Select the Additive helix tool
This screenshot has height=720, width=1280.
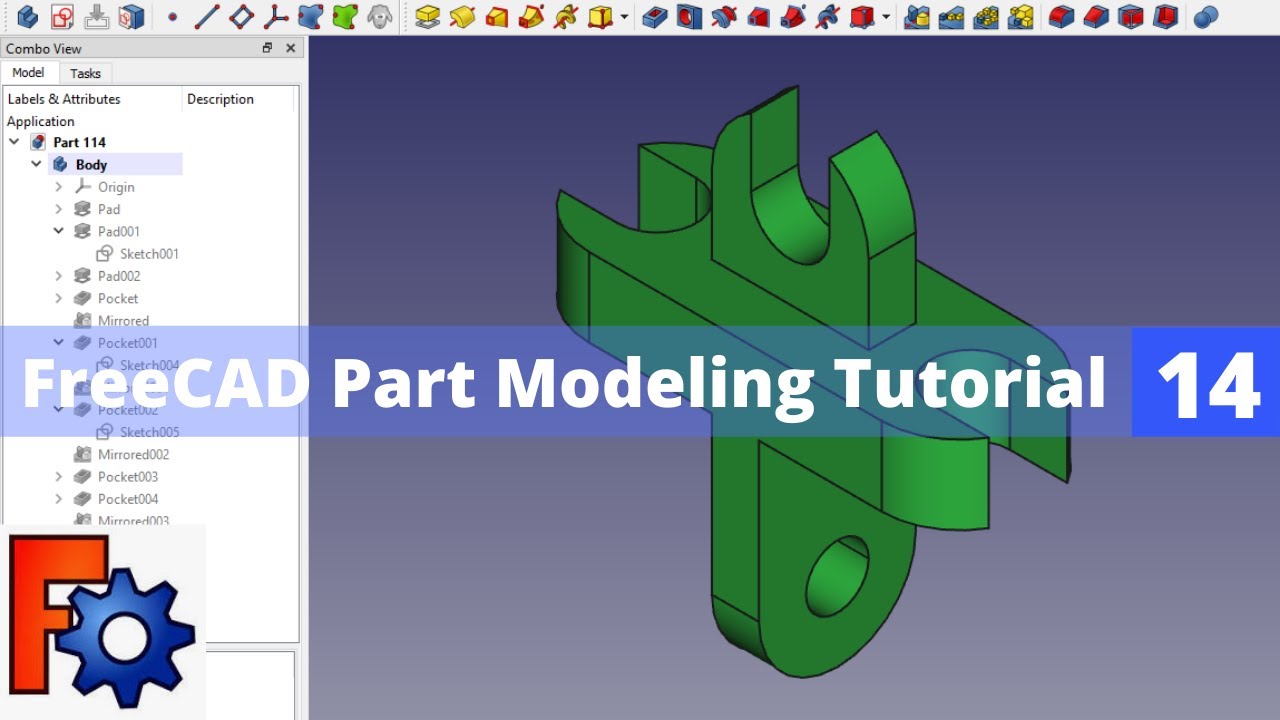coord(565,16)
